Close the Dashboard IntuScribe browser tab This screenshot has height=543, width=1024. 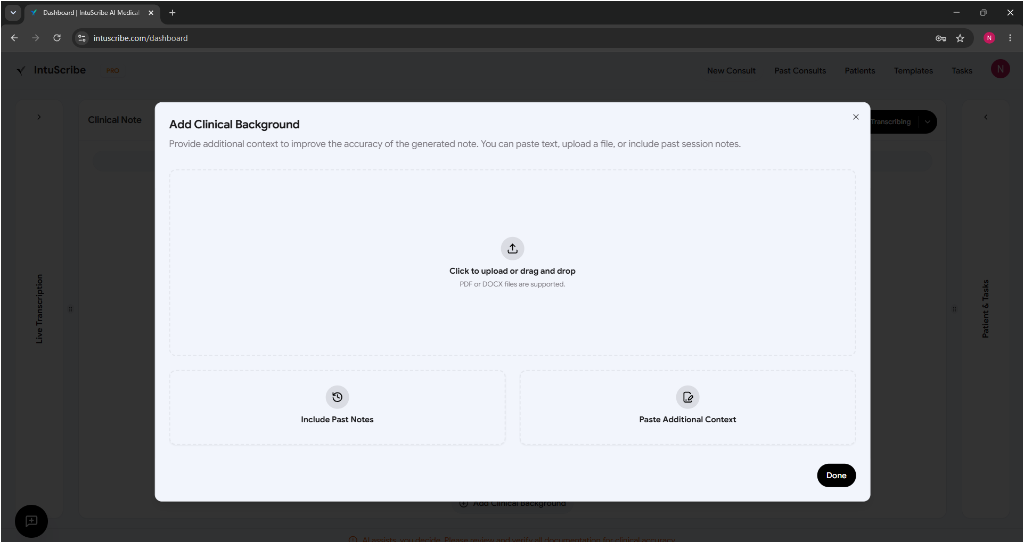point(151,12)
